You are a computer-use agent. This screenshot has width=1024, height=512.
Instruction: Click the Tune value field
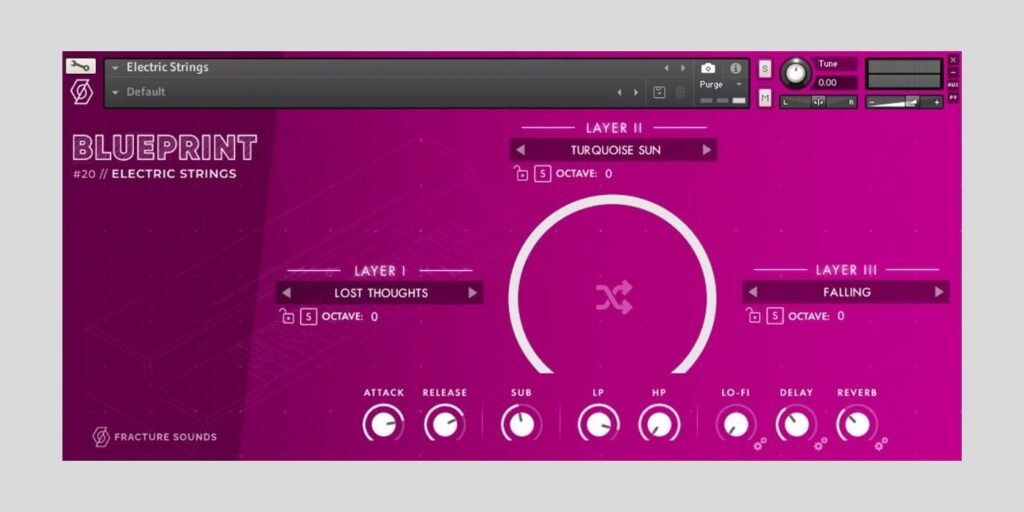836,83
